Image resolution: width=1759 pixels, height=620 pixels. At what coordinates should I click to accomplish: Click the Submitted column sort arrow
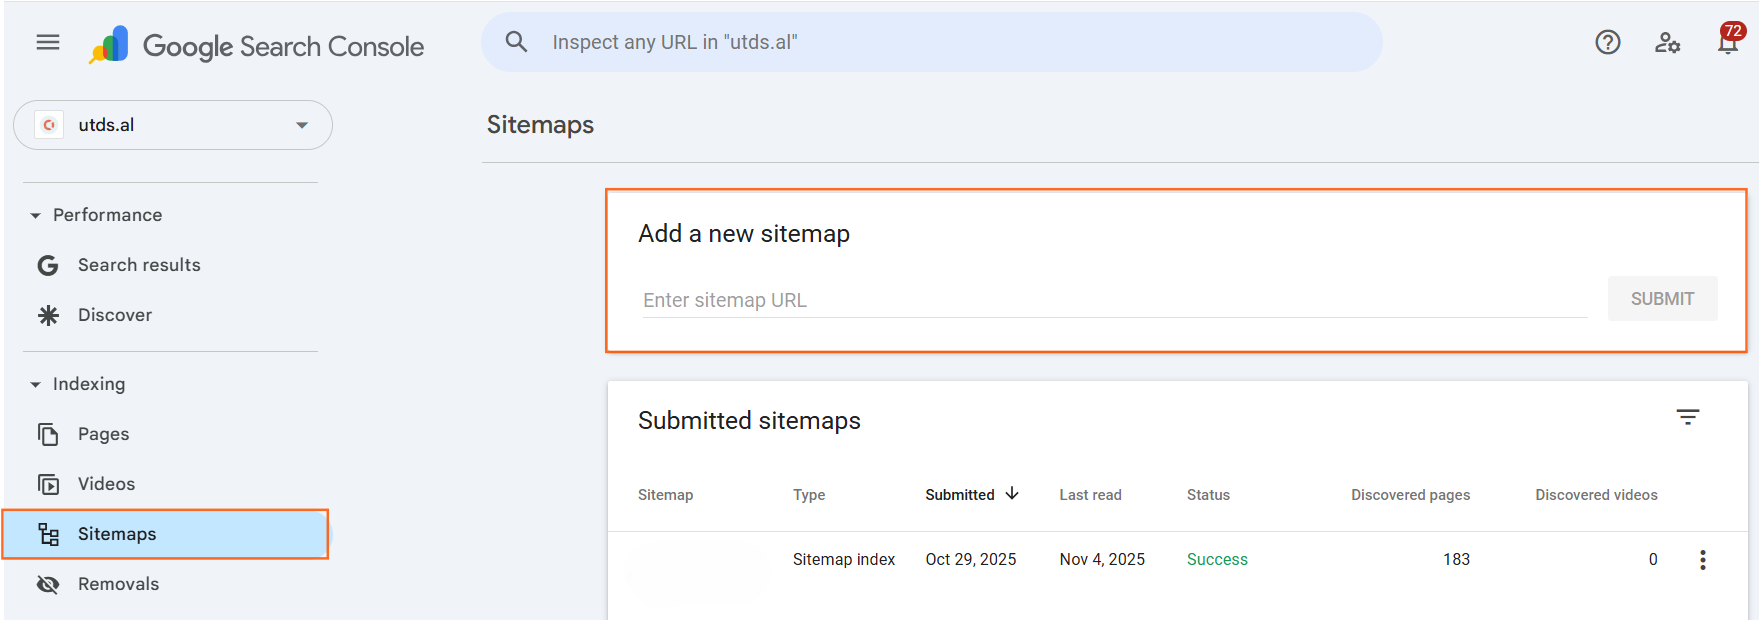tap(1012, 494)
